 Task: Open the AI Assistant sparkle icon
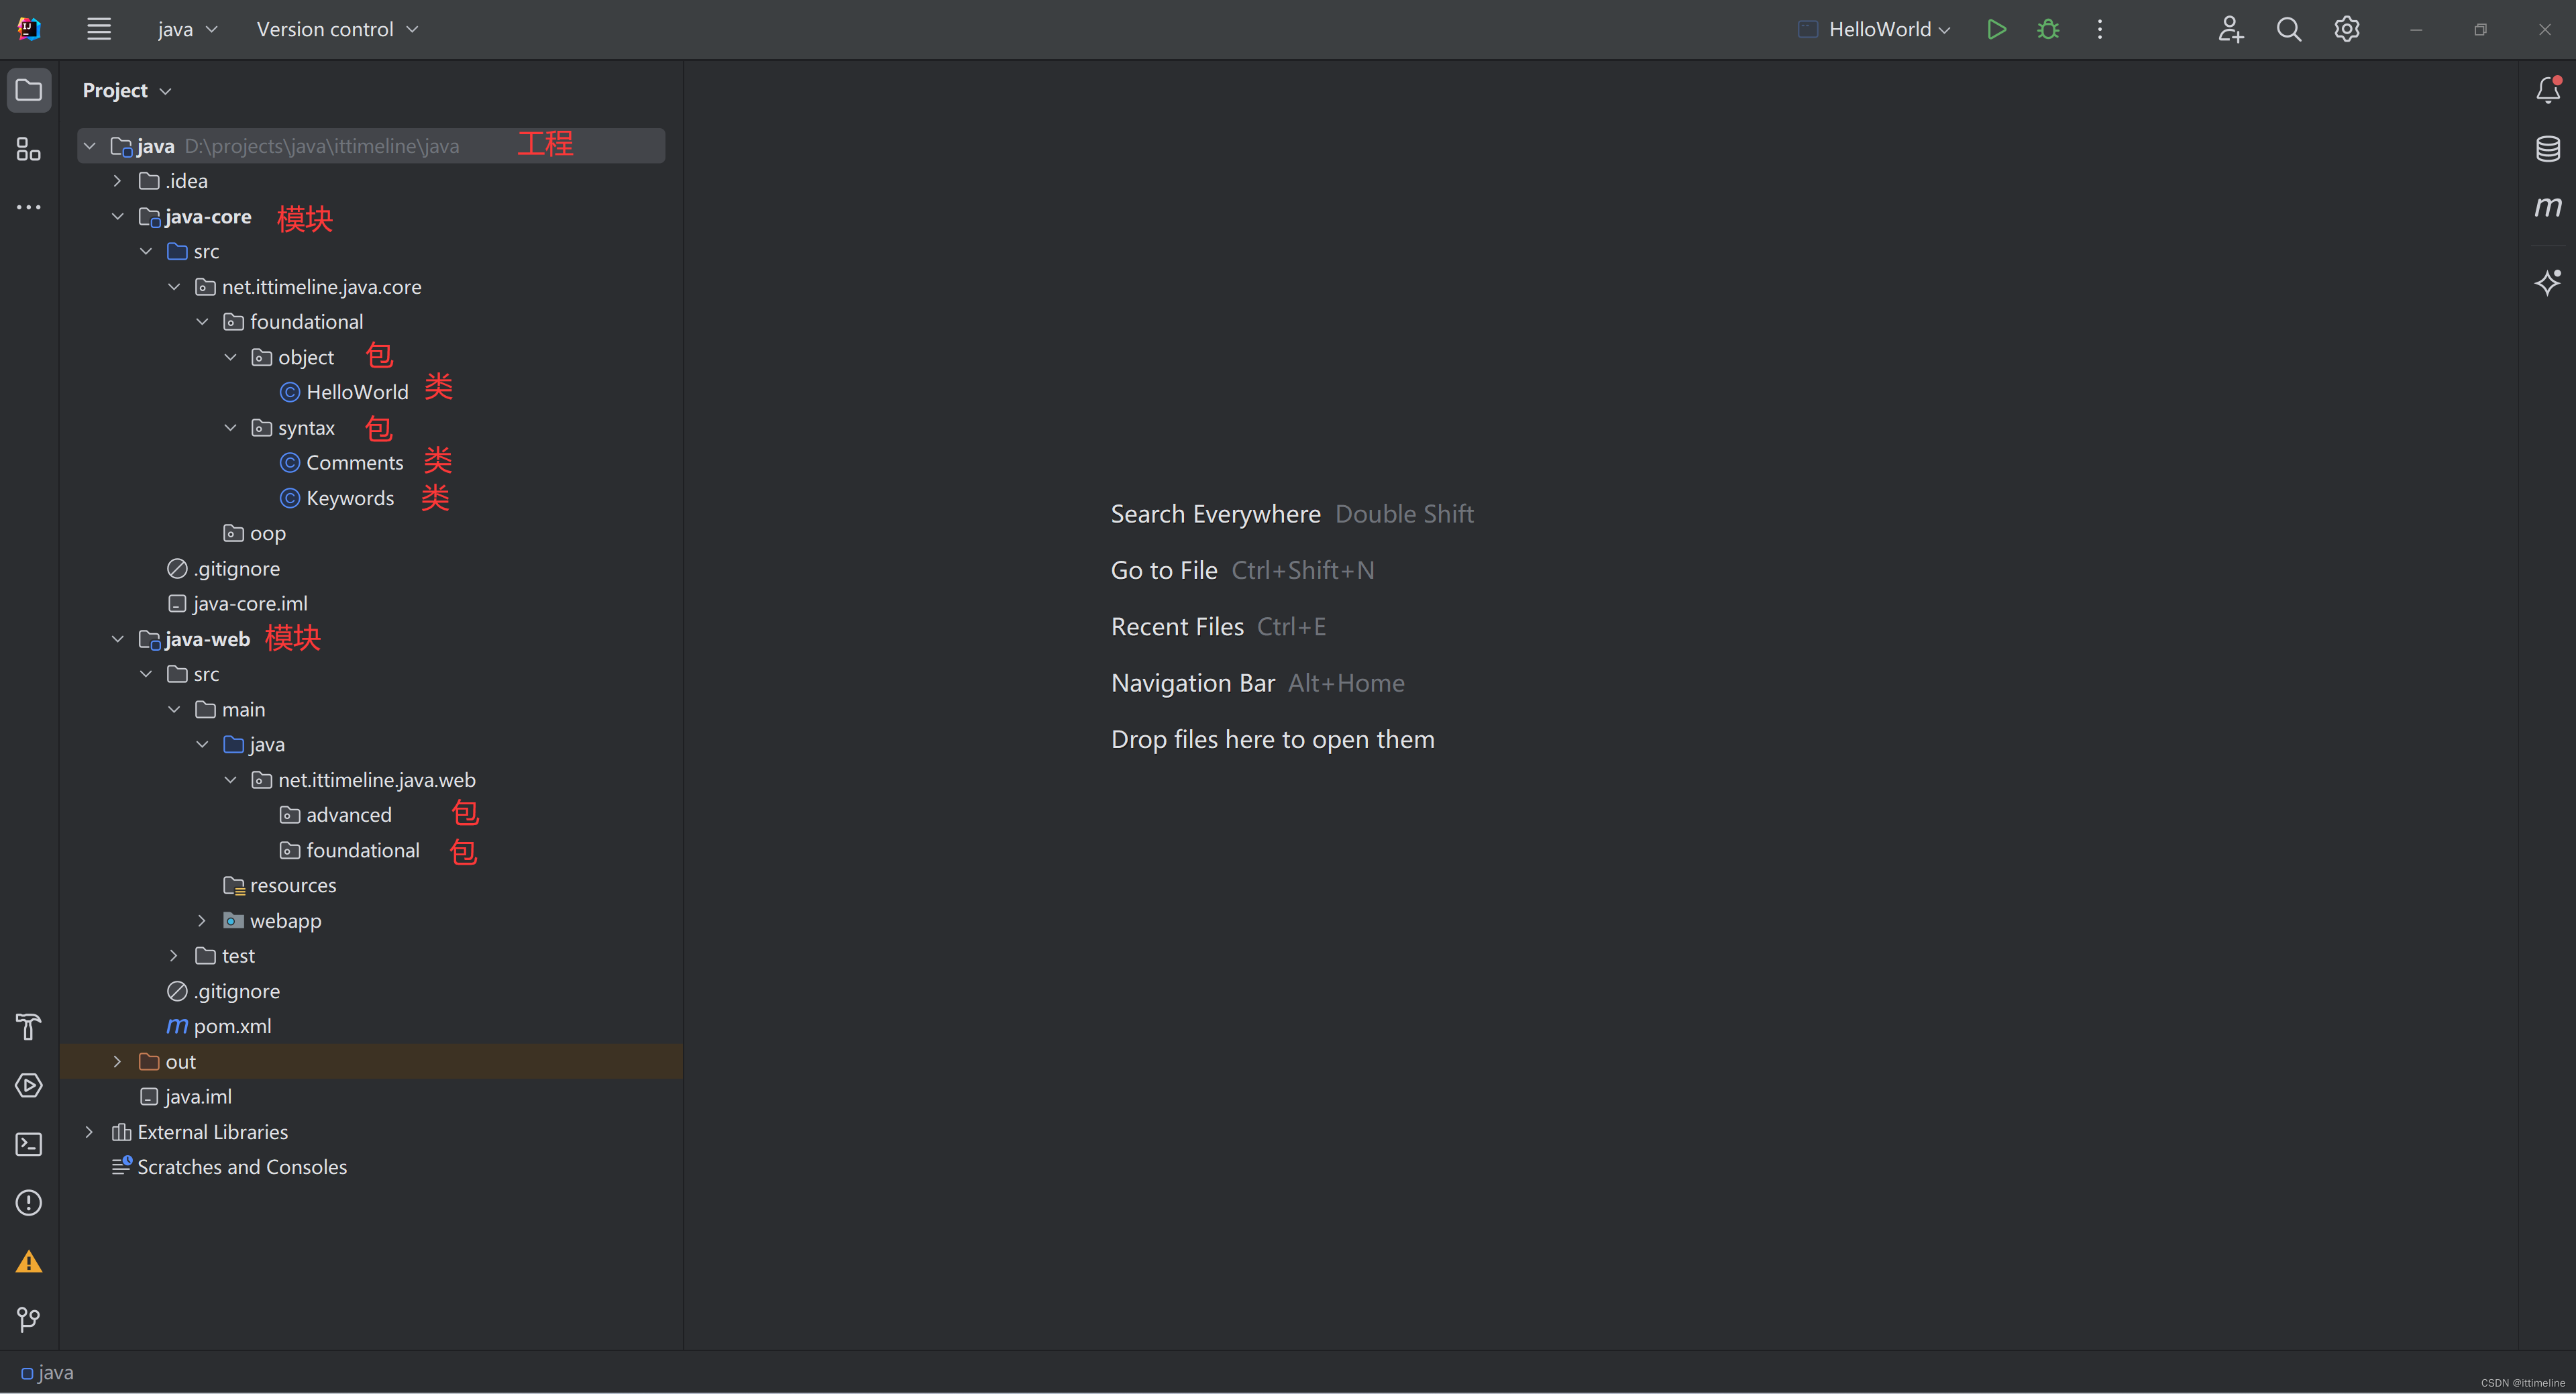pos(2547,282)
